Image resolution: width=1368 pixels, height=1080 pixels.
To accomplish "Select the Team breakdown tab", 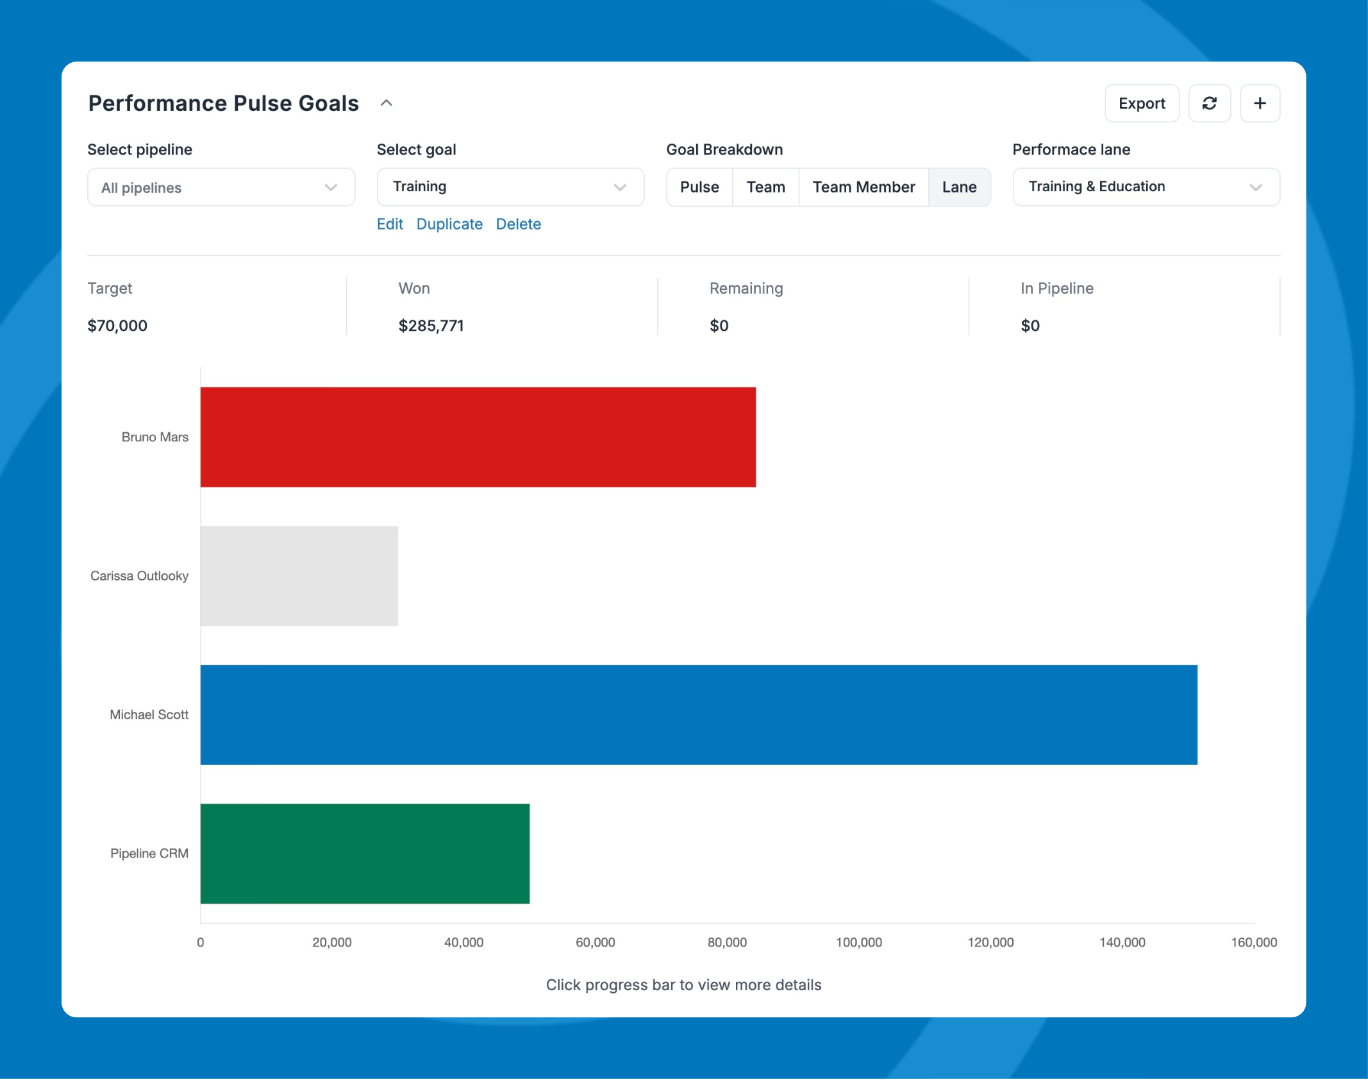I will point(765,187).
